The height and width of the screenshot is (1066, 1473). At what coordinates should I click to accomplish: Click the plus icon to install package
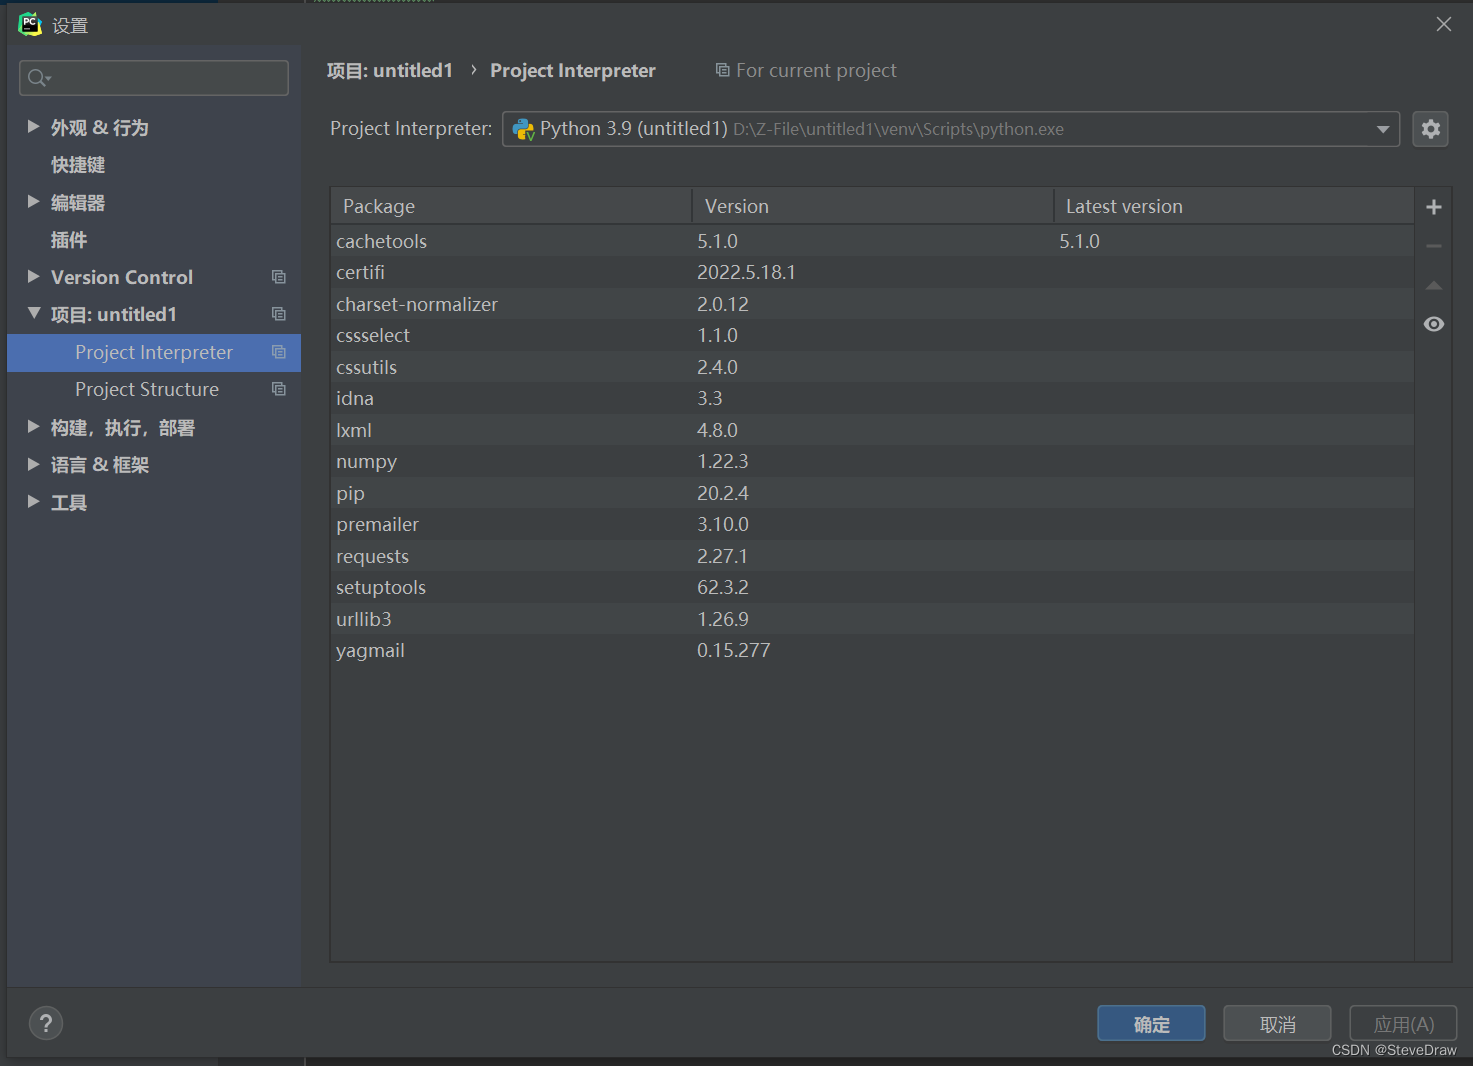tap(1433, 207)
